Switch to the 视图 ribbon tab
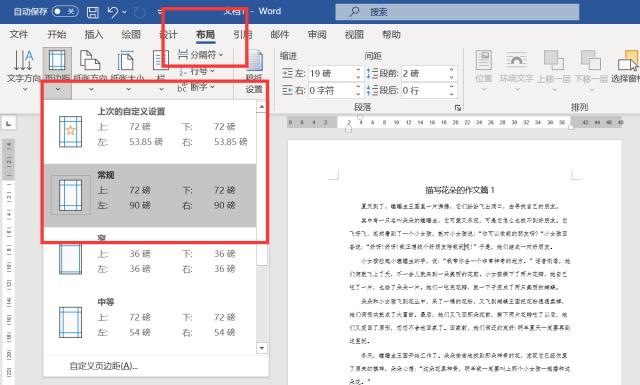This screenshot has width=640, height=385. point(354,35)
